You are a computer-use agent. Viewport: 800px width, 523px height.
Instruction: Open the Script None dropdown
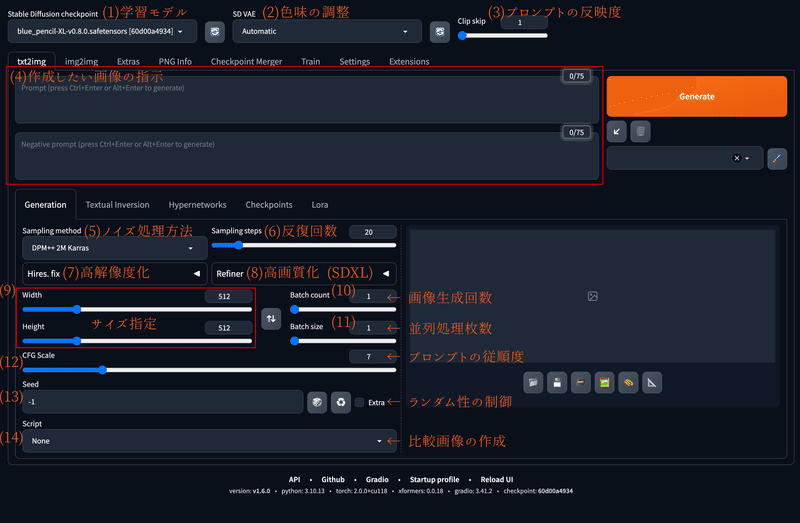[x=209, y=441]
